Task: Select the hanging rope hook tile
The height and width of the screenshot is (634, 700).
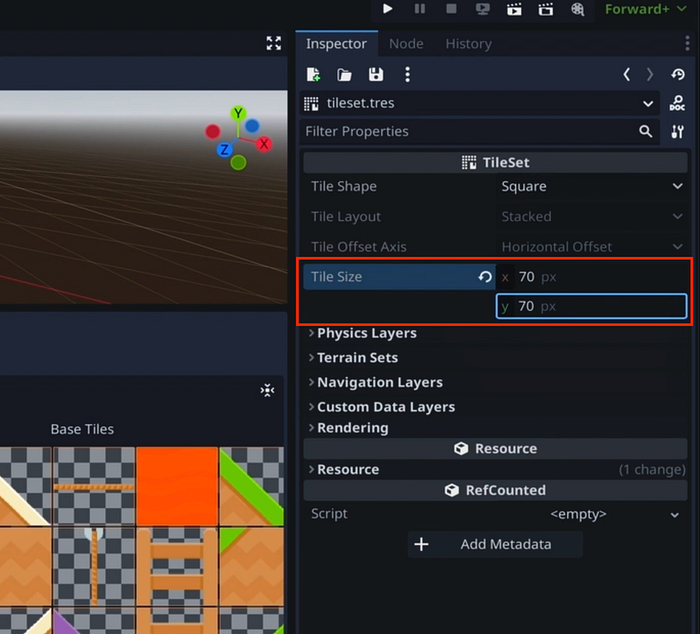Action: [x=94, y=567]
